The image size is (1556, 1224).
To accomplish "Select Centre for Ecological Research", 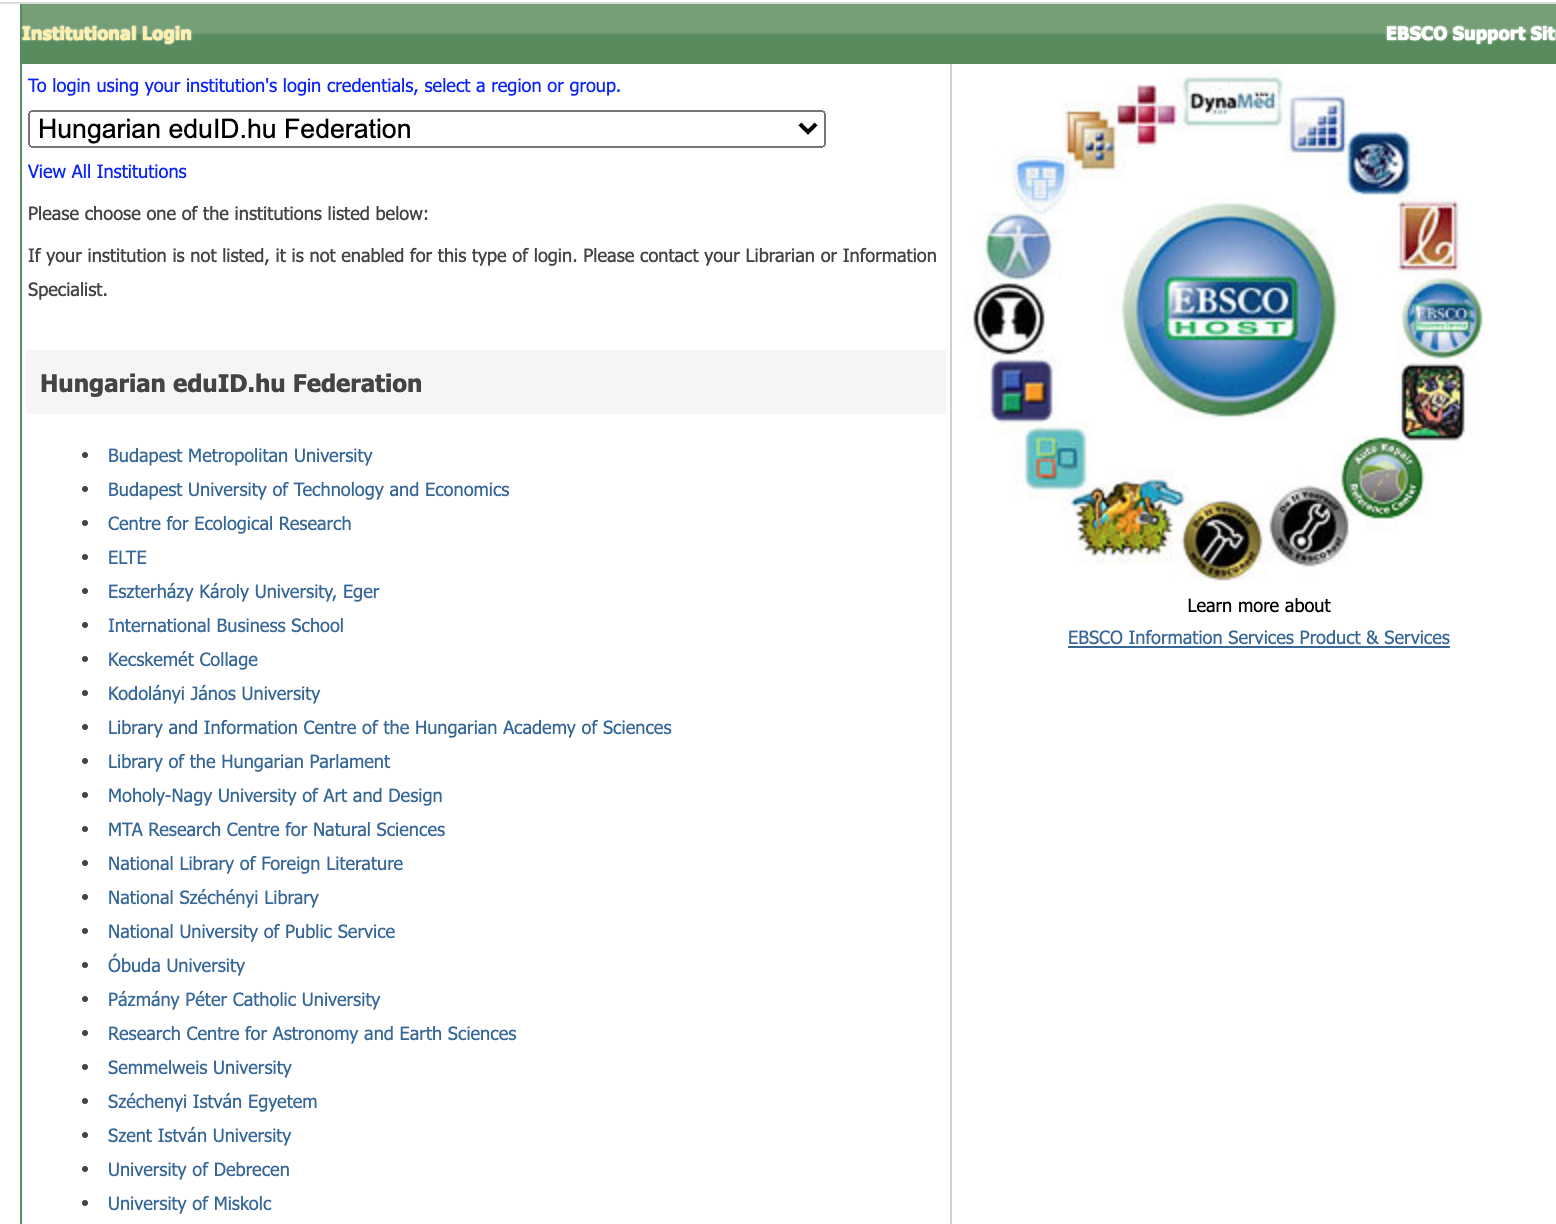I will tap(229, 523).
